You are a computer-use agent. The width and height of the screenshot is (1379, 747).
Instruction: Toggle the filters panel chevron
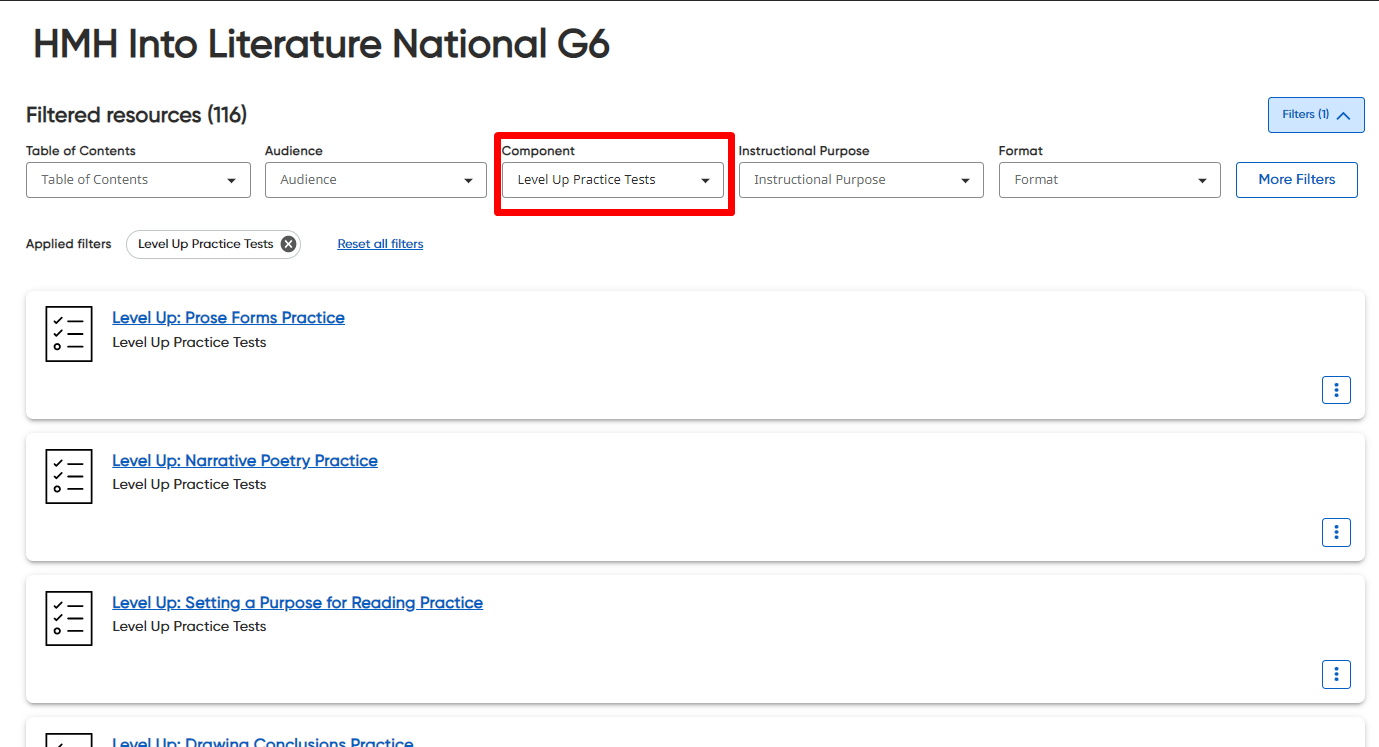pos(1342,114)
